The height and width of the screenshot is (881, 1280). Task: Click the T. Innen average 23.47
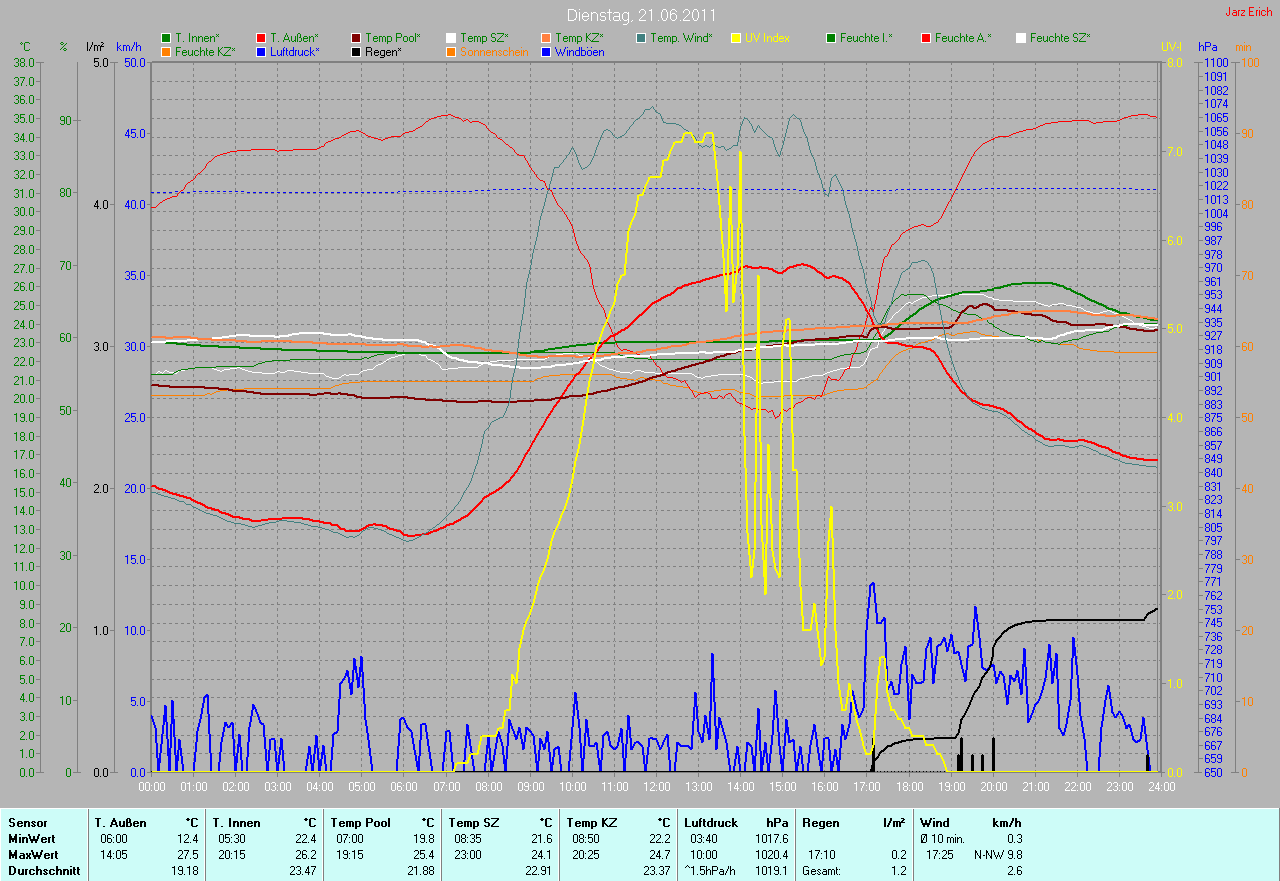tap(302, 871)
